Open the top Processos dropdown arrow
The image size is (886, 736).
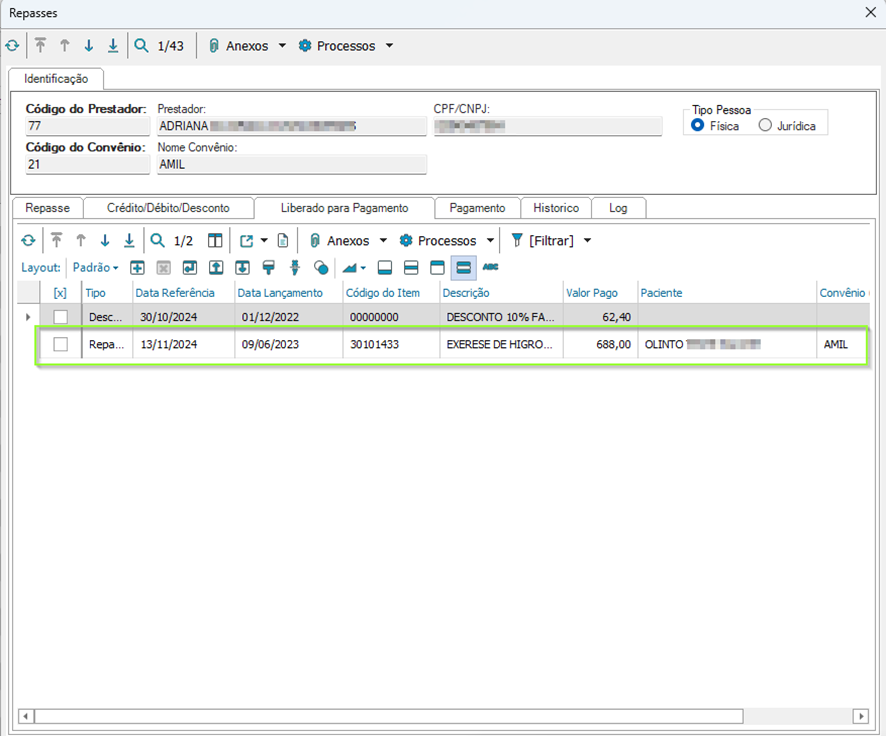click(389, 46)
